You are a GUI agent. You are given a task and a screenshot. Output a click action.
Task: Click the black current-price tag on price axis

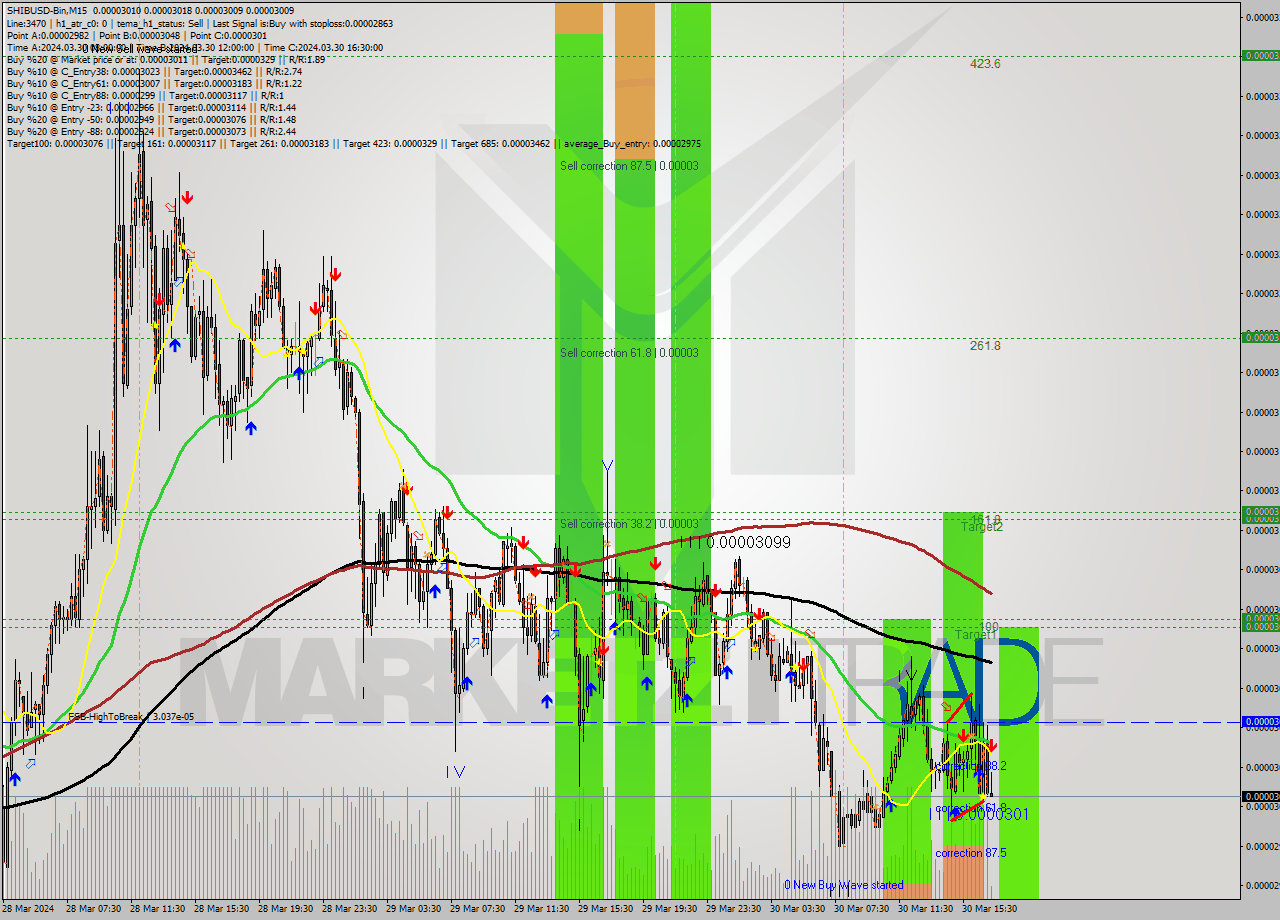1260,797
